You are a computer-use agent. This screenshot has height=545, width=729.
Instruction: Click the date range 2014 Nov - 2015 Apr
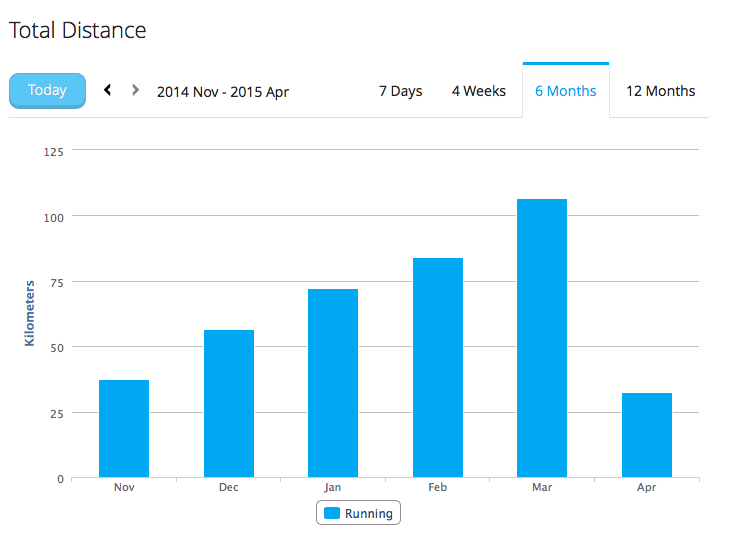(223, 91)
